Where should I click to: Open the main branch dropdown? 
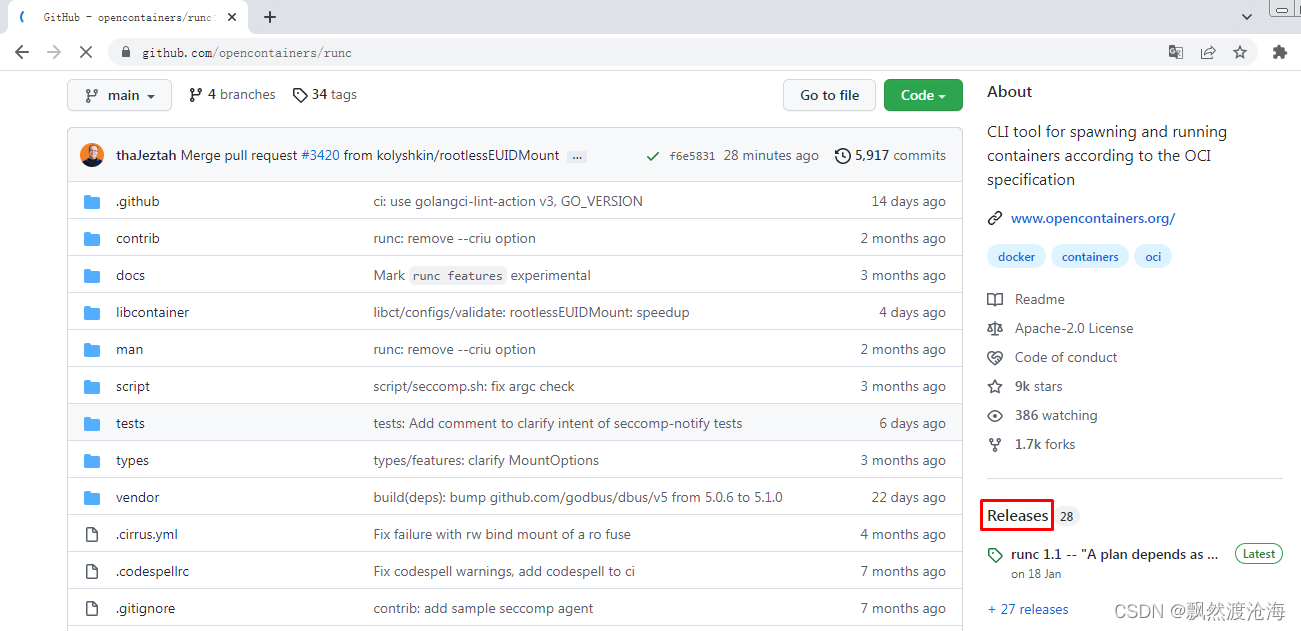119,95
